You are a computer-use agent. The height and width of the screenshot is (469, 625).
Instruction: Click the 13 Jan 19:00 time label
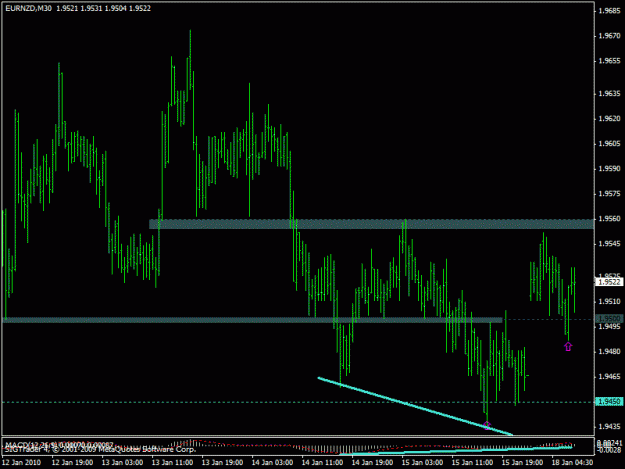(x=222, y=462)
